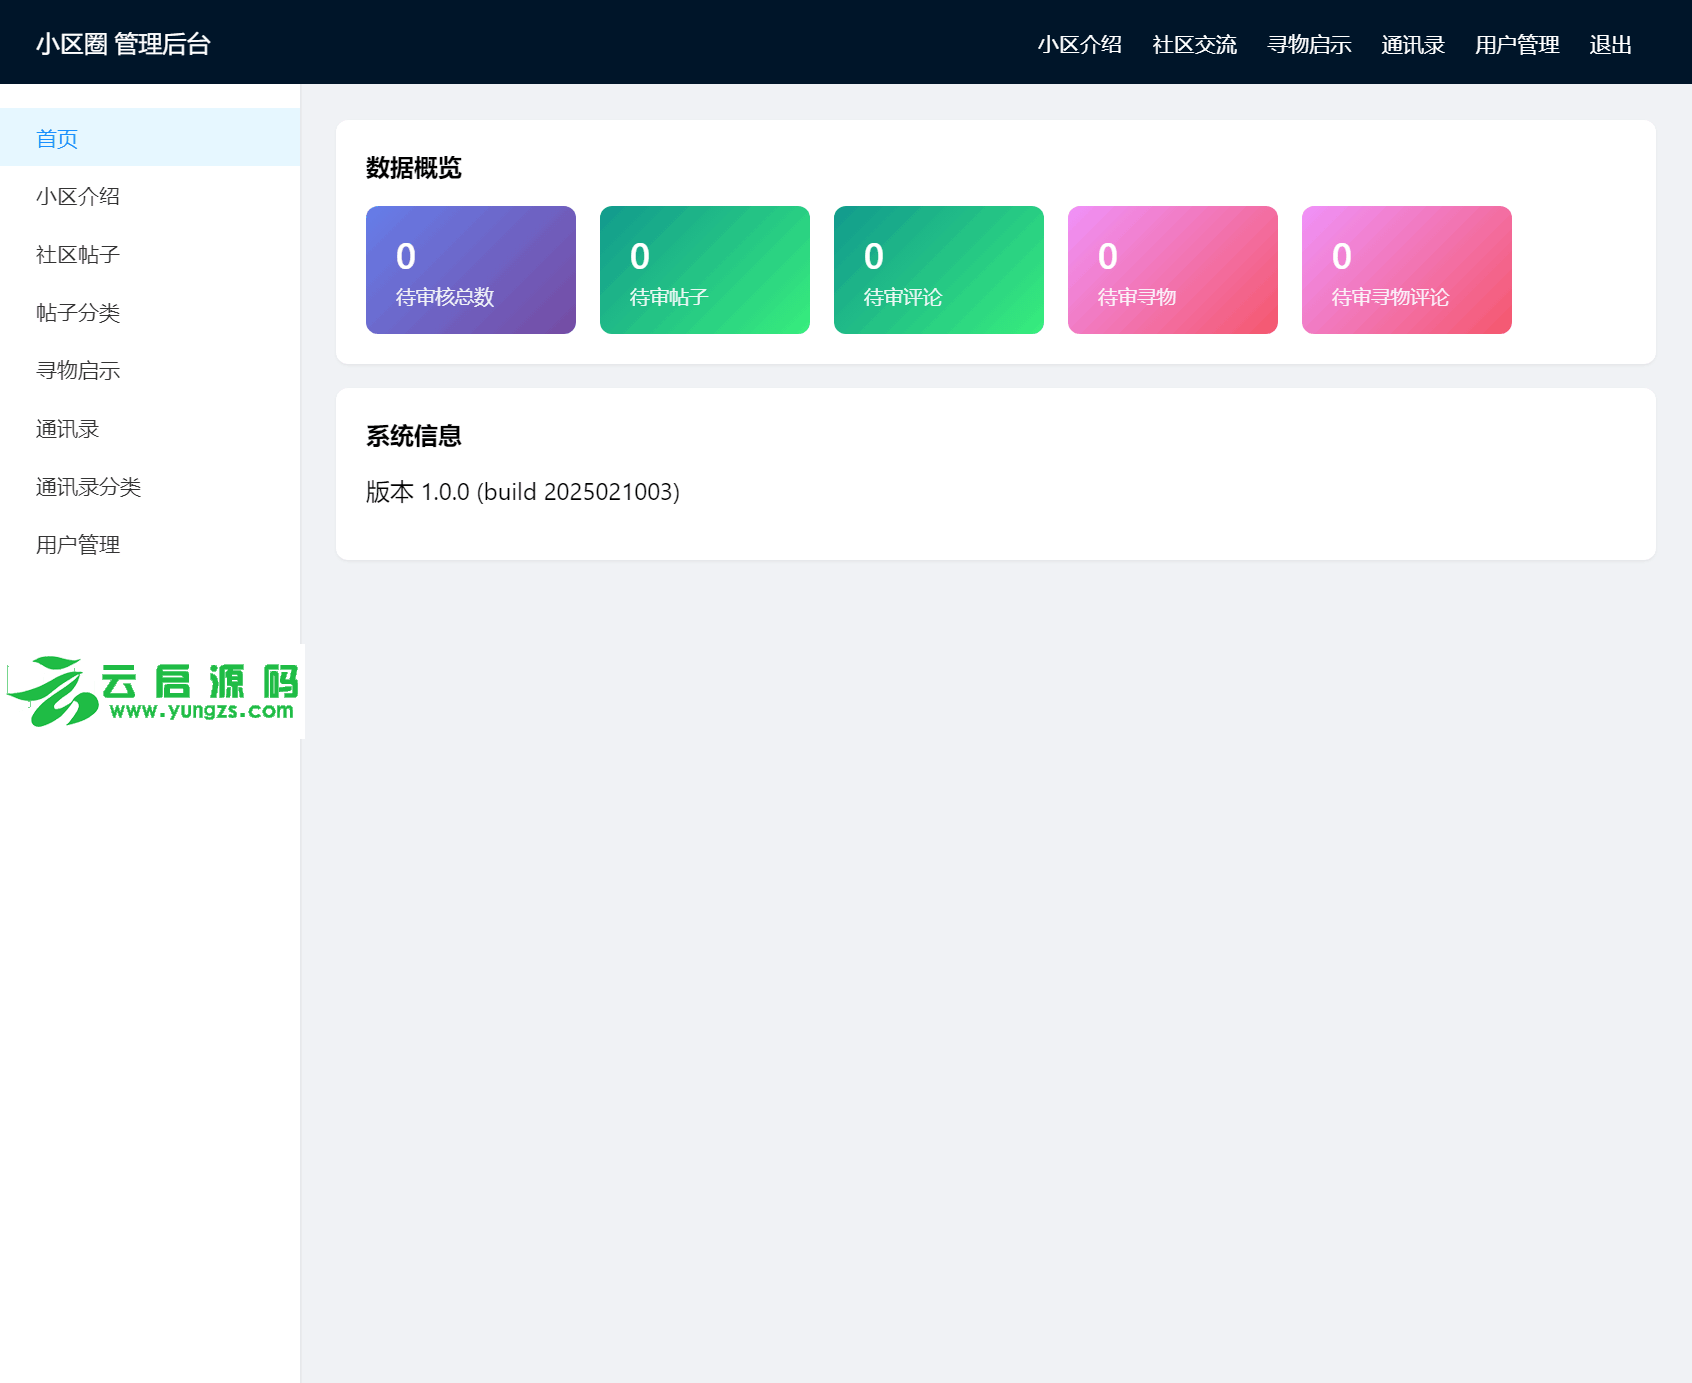Image resolution: width=1692 pixels, height=1383 pixels.
Task: Open 小区介绍 in the left sidebar
Action: tap(150, 196)
